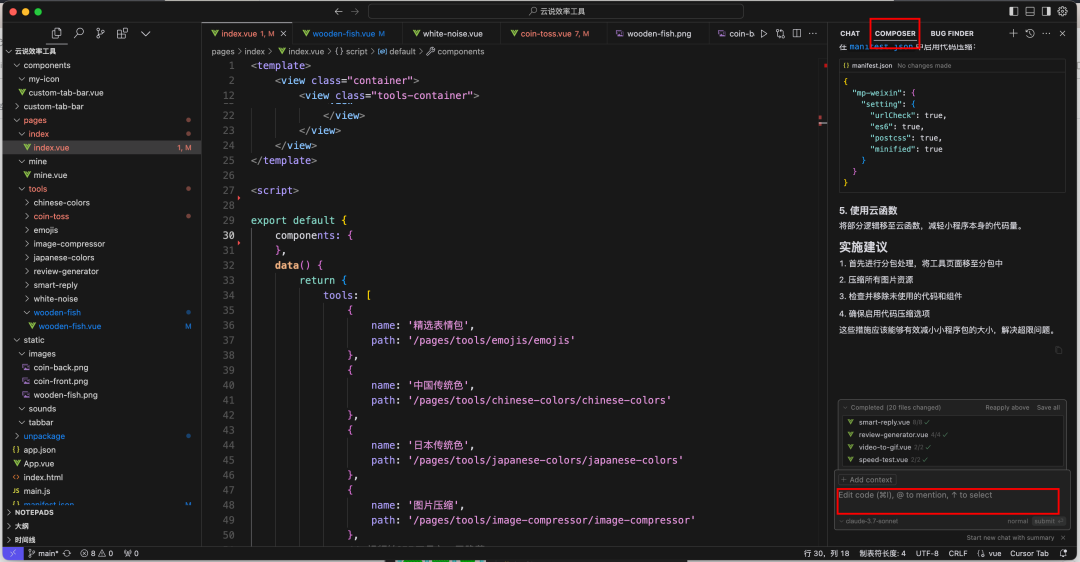Open AI panel more options ellipsis
The image size is (1080, 562).
pos(1046,33)
